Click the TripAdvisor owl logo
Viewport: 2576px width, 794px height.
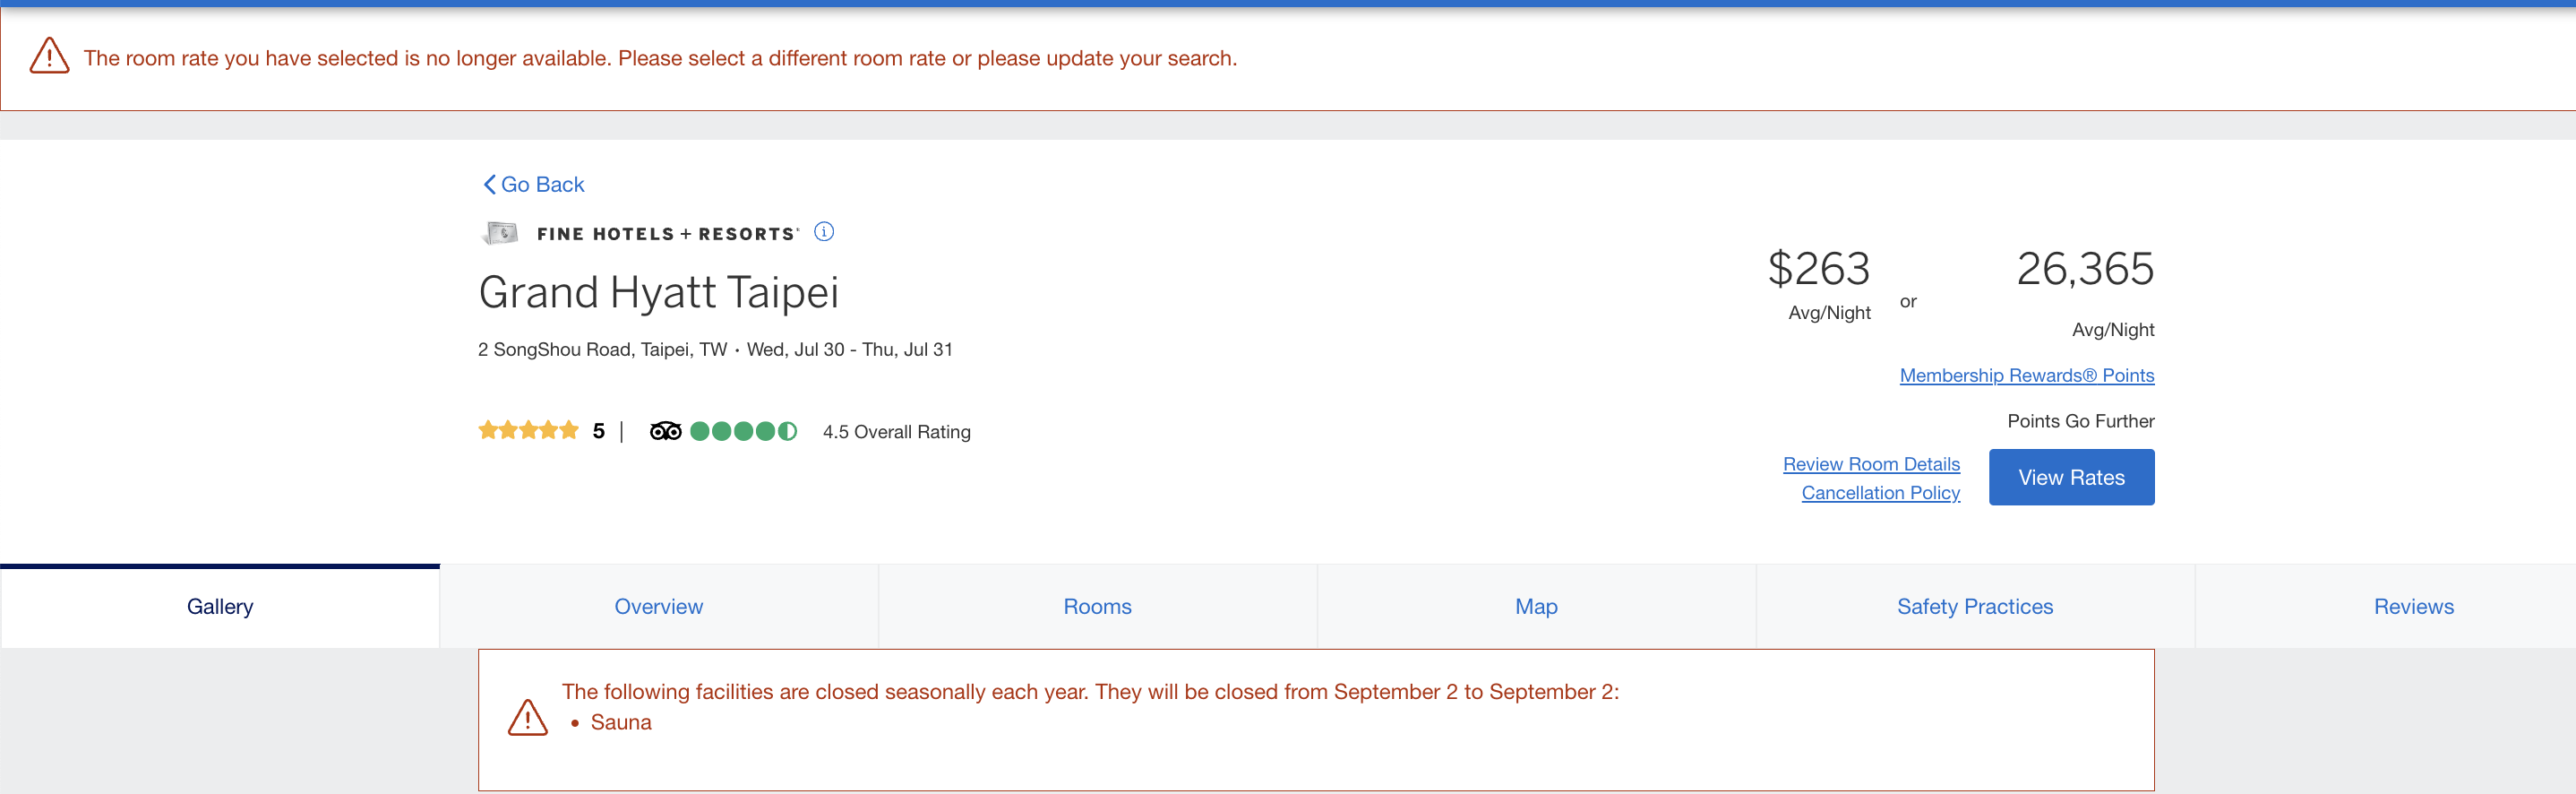(665, 431)
